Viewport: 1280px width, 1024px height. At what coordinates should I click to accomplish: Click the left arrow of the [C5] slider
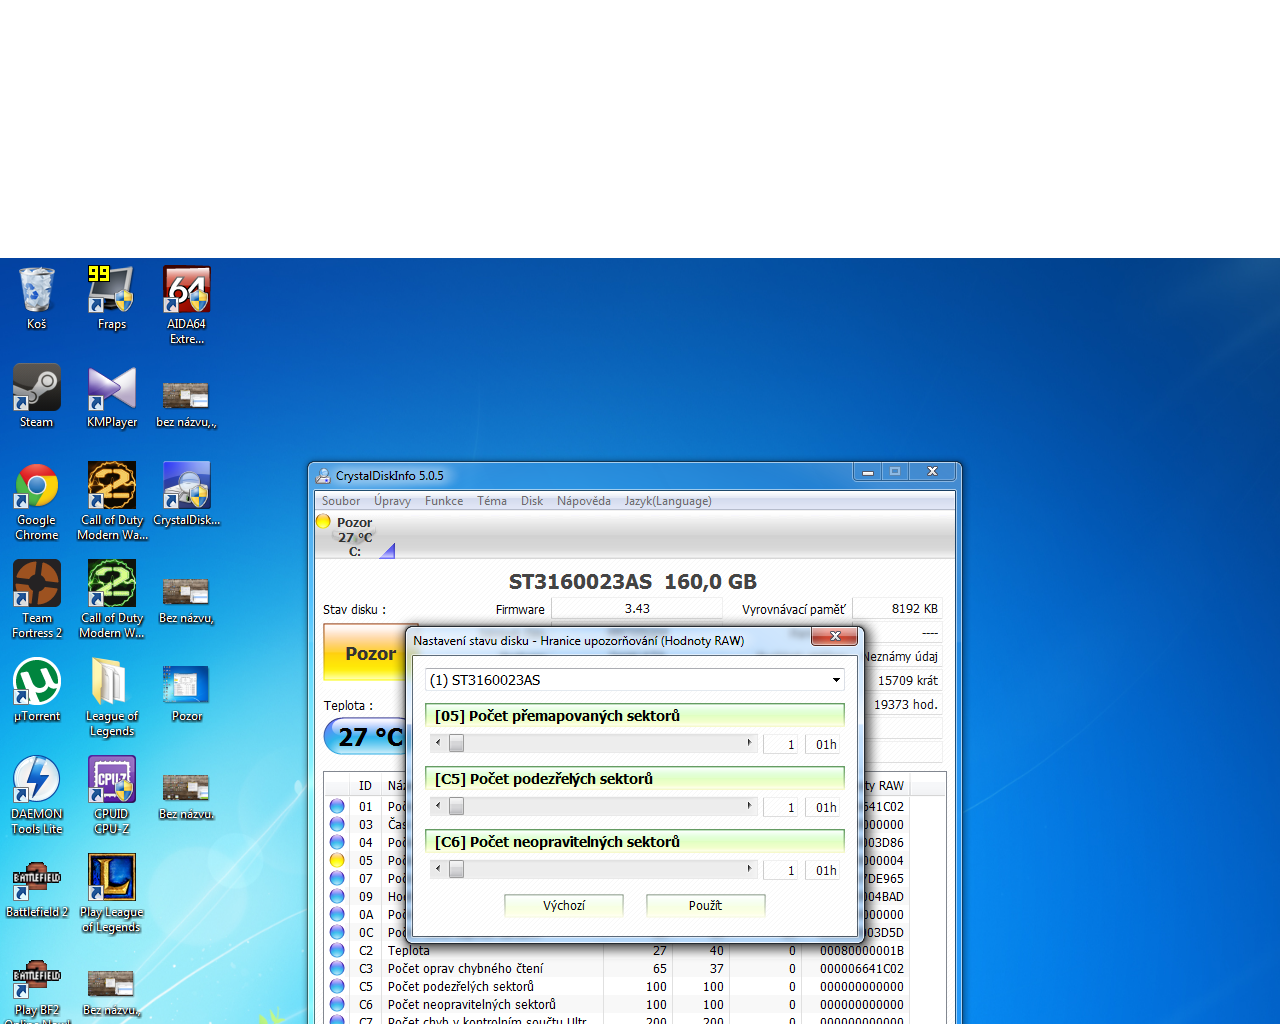pos(437,806)
